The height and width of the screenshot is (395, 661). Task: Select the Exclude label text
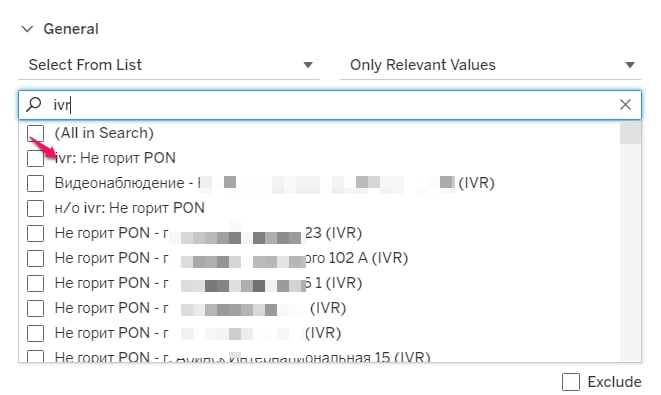615,382
